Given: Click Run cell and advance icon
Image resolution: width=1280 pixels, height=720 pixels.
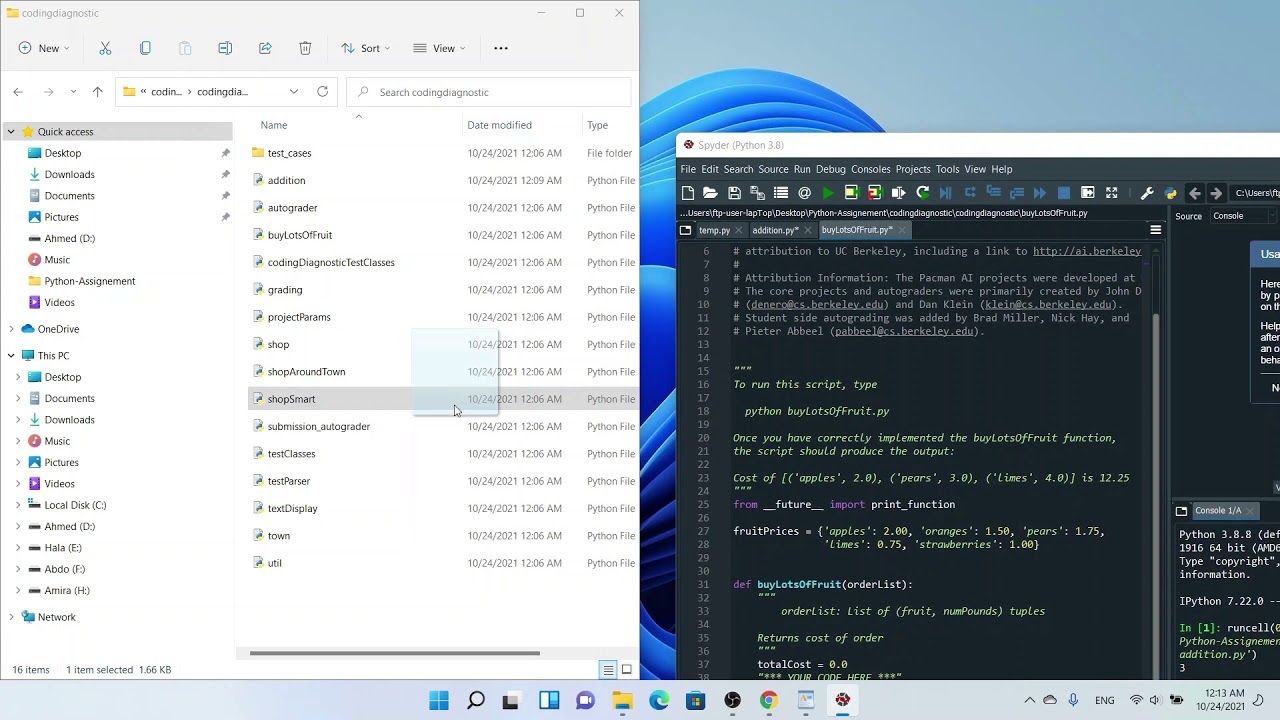Looking at the screenshot, I should coord(875,193).
